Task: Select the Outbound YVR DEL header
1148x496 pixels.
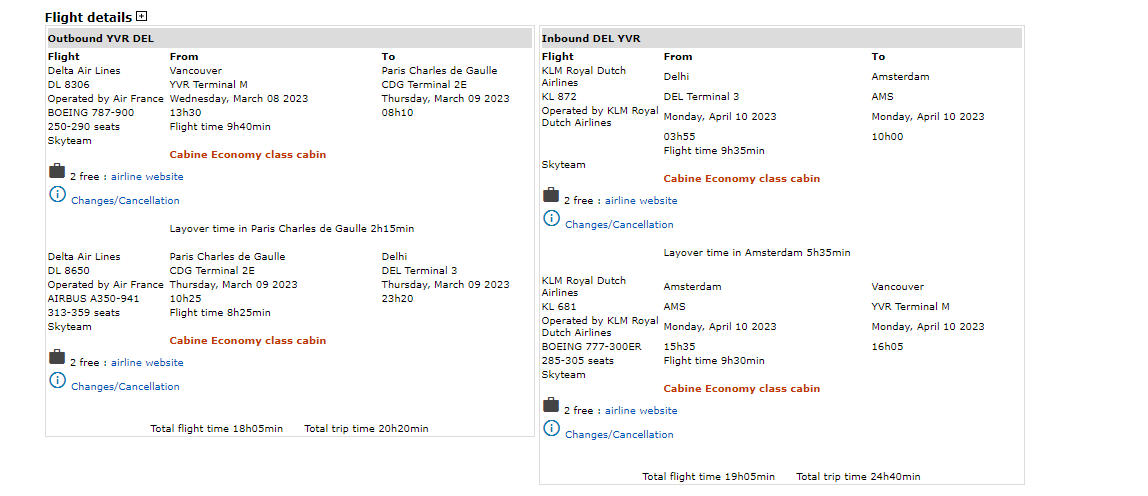Action: 101,38
